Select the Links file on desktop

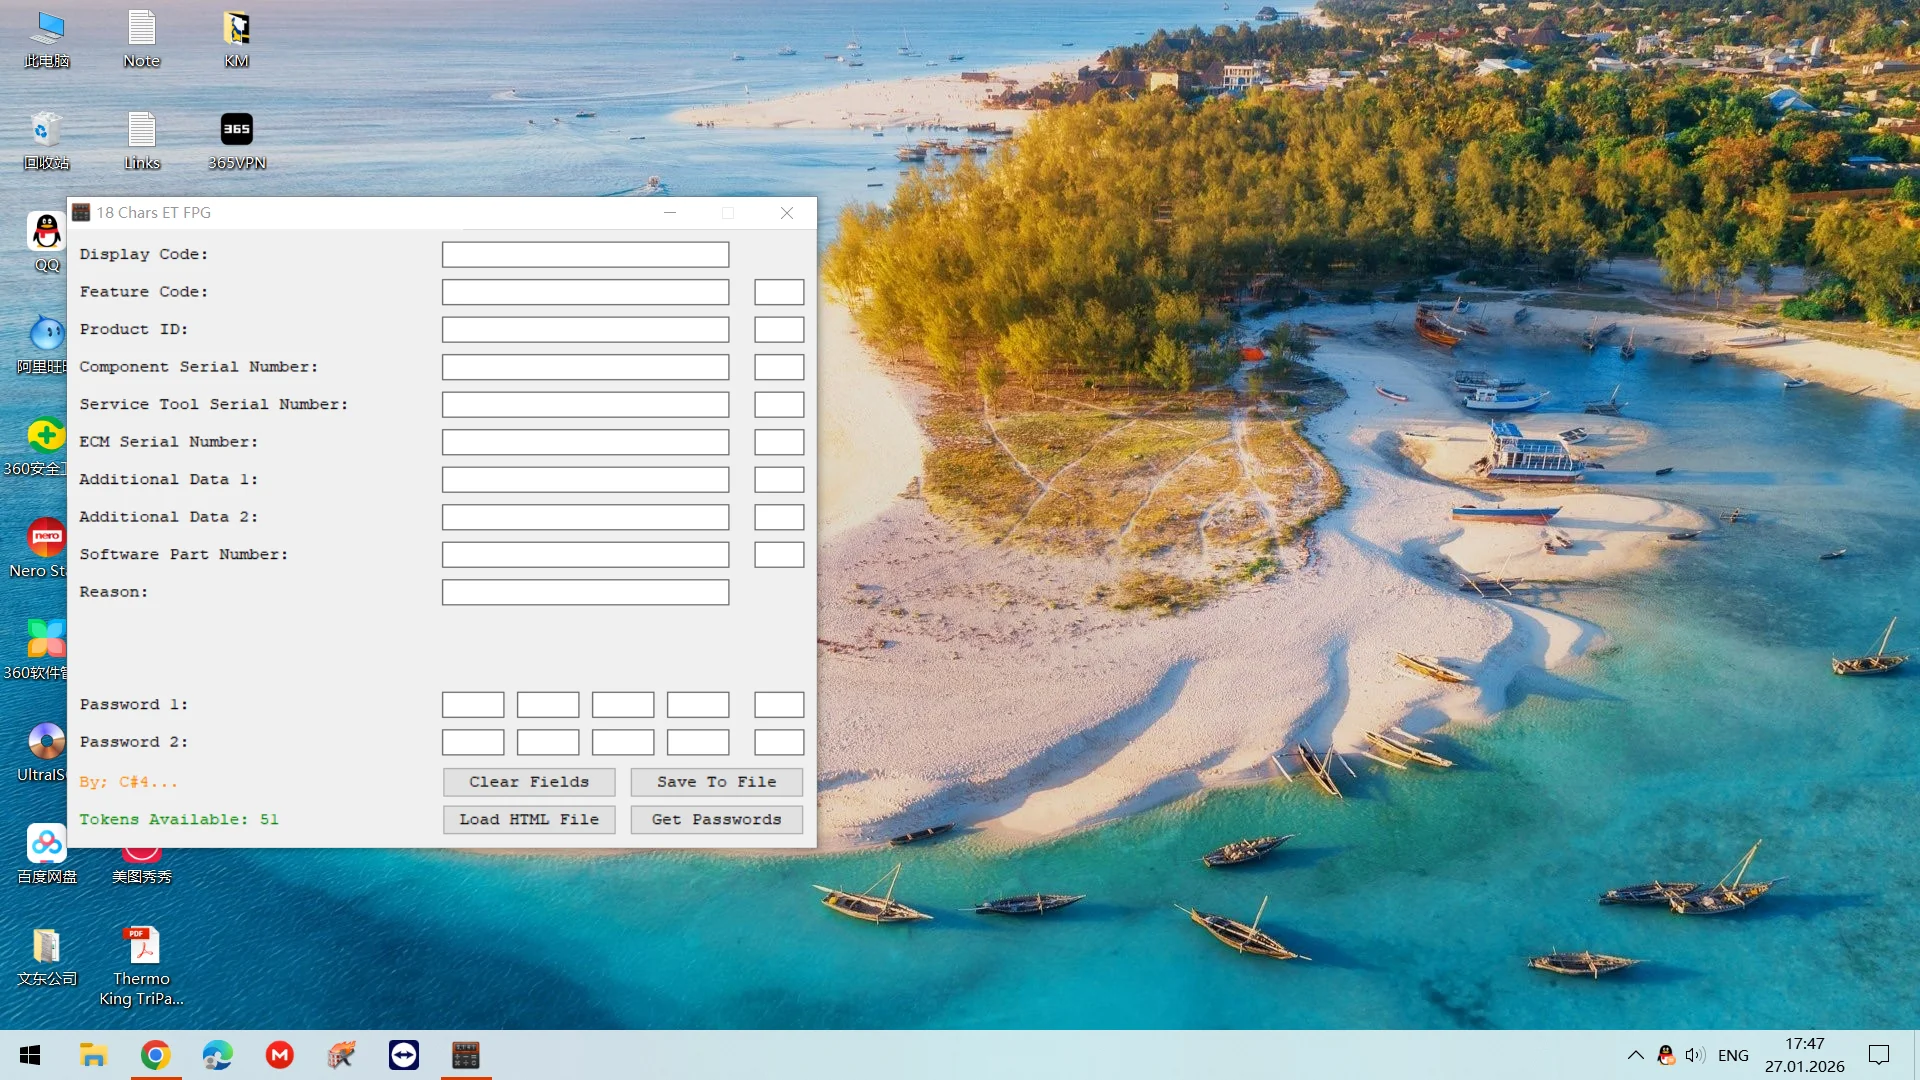pos(142,140)
